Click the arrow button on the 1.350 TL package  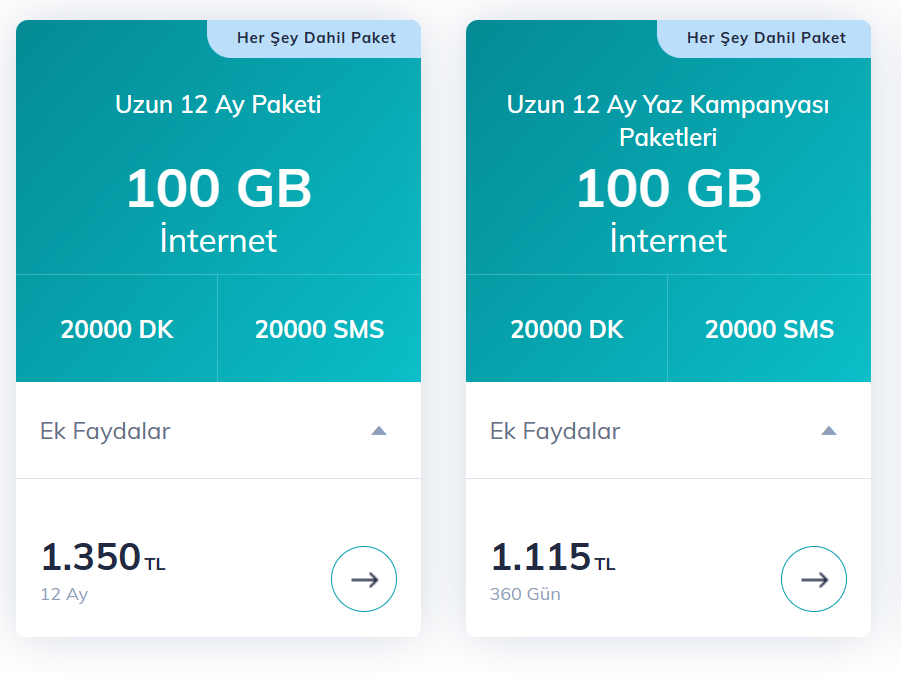(x=364, y=579)
